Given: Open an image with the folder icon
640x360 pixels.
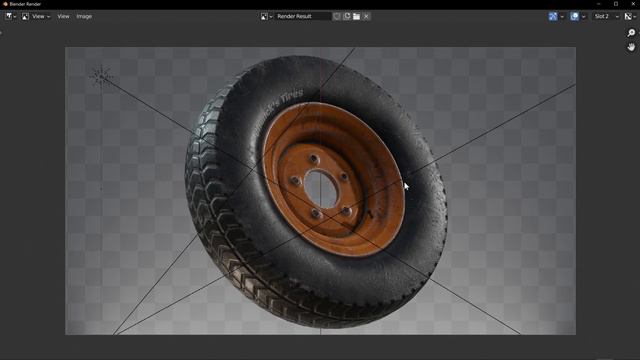Looking at the screenshot, I should click(x=356, y=16).
